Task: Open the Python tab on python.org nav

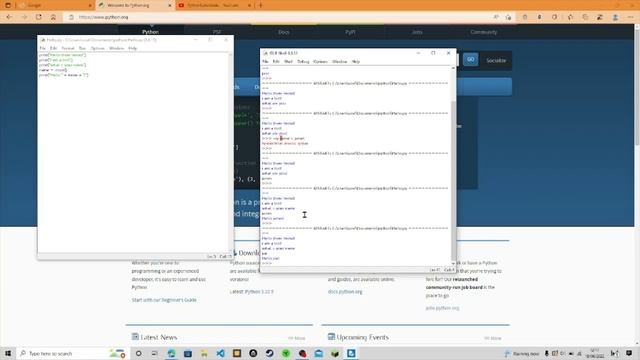Action: click(x=151, y=32)
